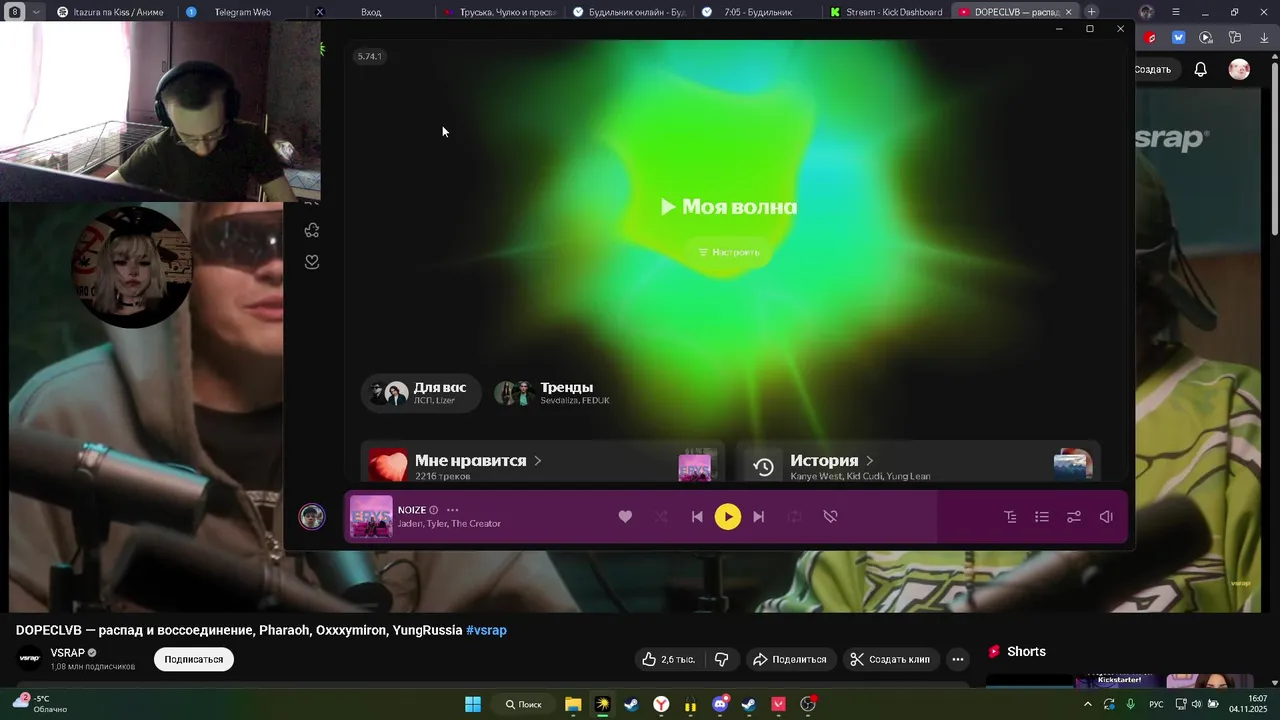The width and height of the screenshot is (1280, 720).
Task: Open the VSRAP channel avatar
Action: coord(30,658)
